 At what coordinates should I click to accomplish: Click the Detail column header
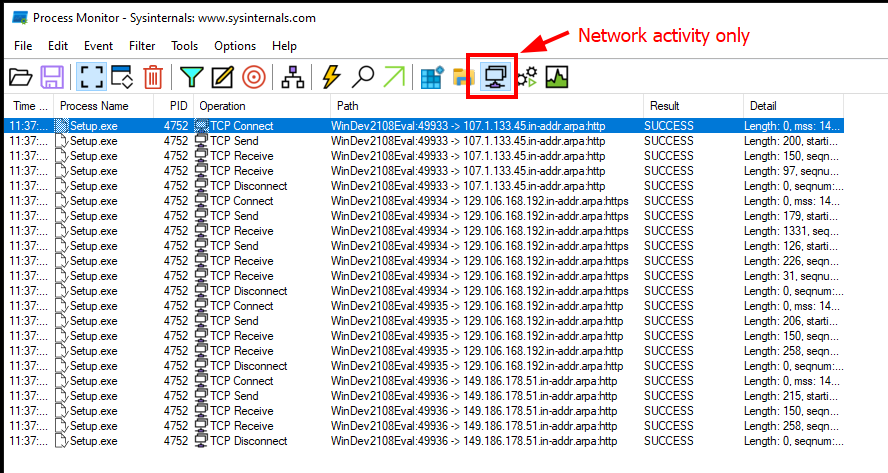coord(793,106)
